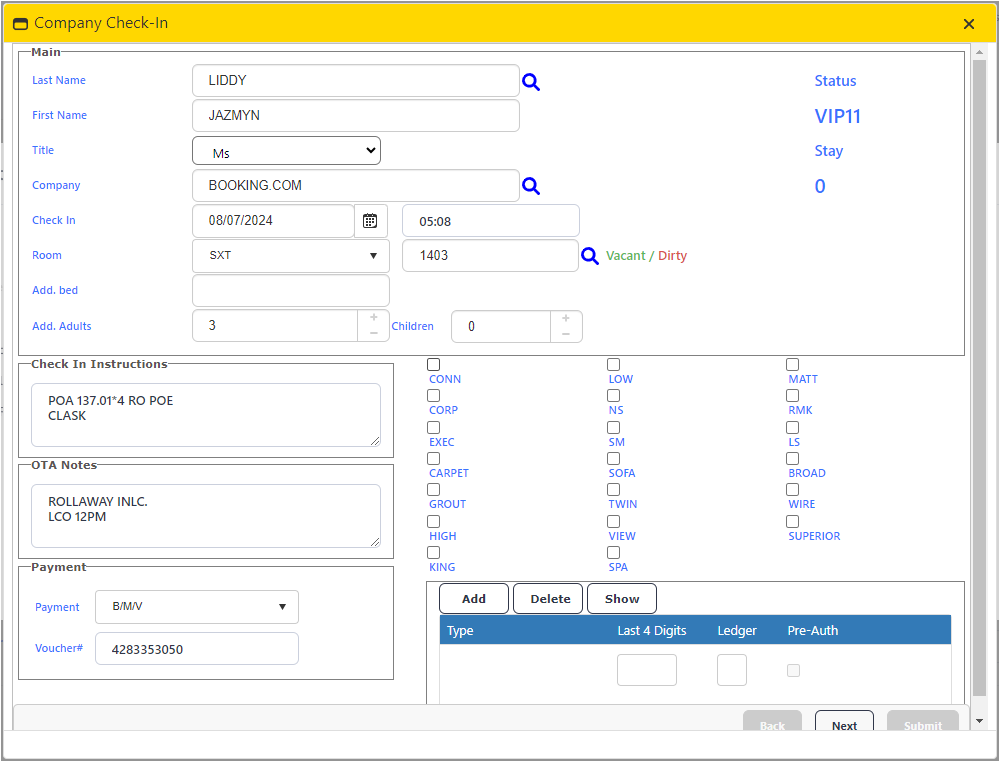This screenshot has height=762, width=1000.
Task: Check the LS option
Action: 793,427
